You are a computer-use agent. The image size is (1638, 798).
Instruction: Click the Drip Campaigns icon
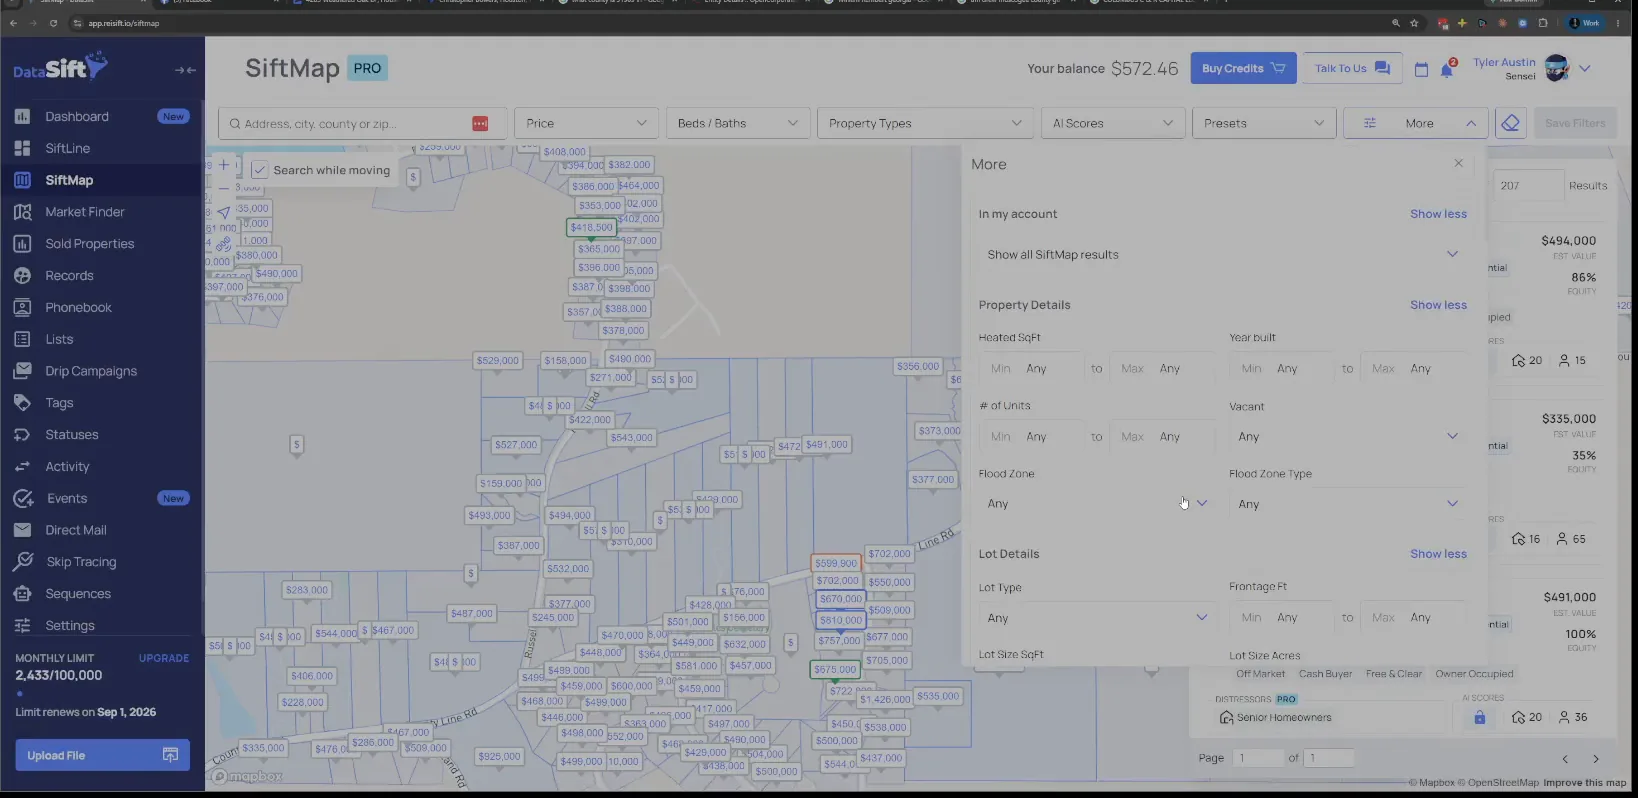[22, 371]
